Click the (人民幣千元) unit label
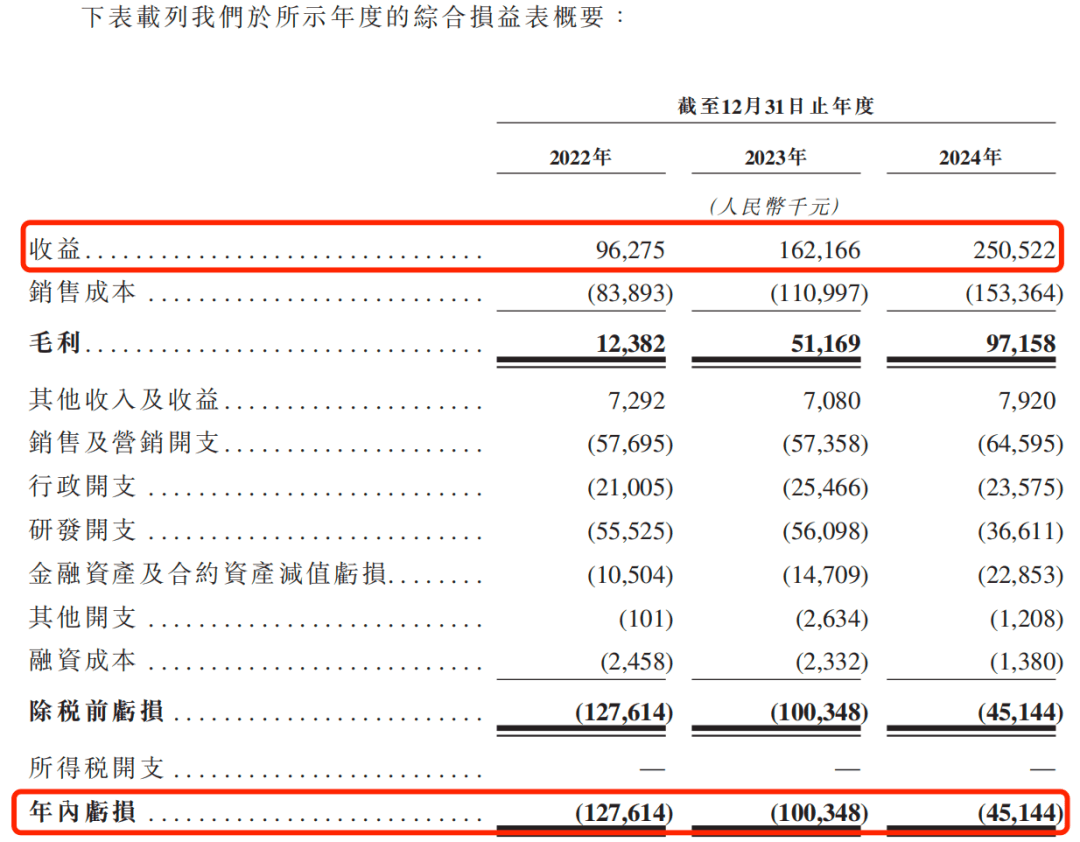This screenshot has height=842, width=1080. (775, 206)
